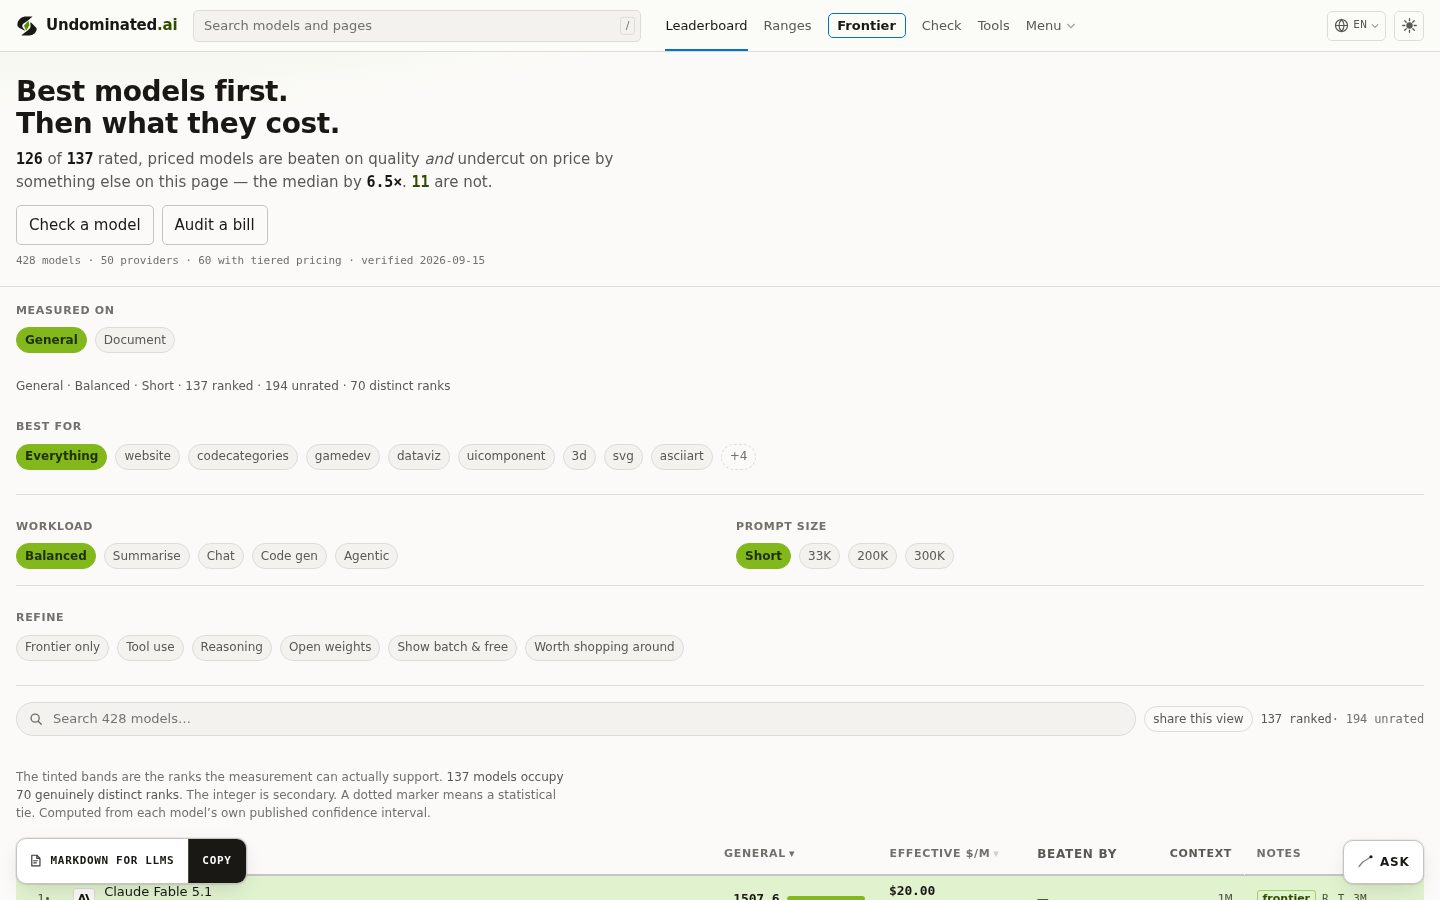Choose the dataviz category chip
Viewport: 1440px width, 900px height.
pyautogui.click(x=419, y=456)
